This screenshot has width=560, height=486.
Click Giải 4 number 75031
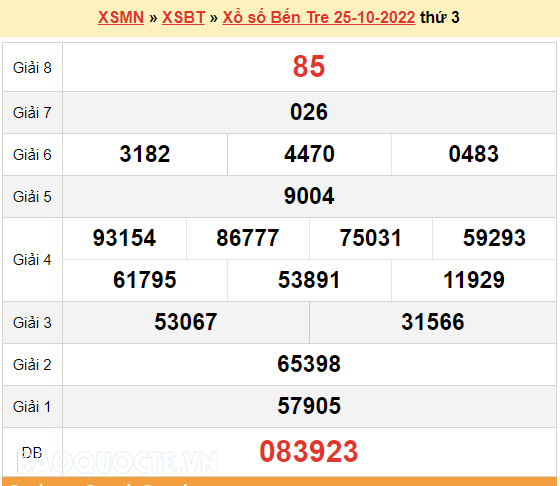tap(371, 238)
